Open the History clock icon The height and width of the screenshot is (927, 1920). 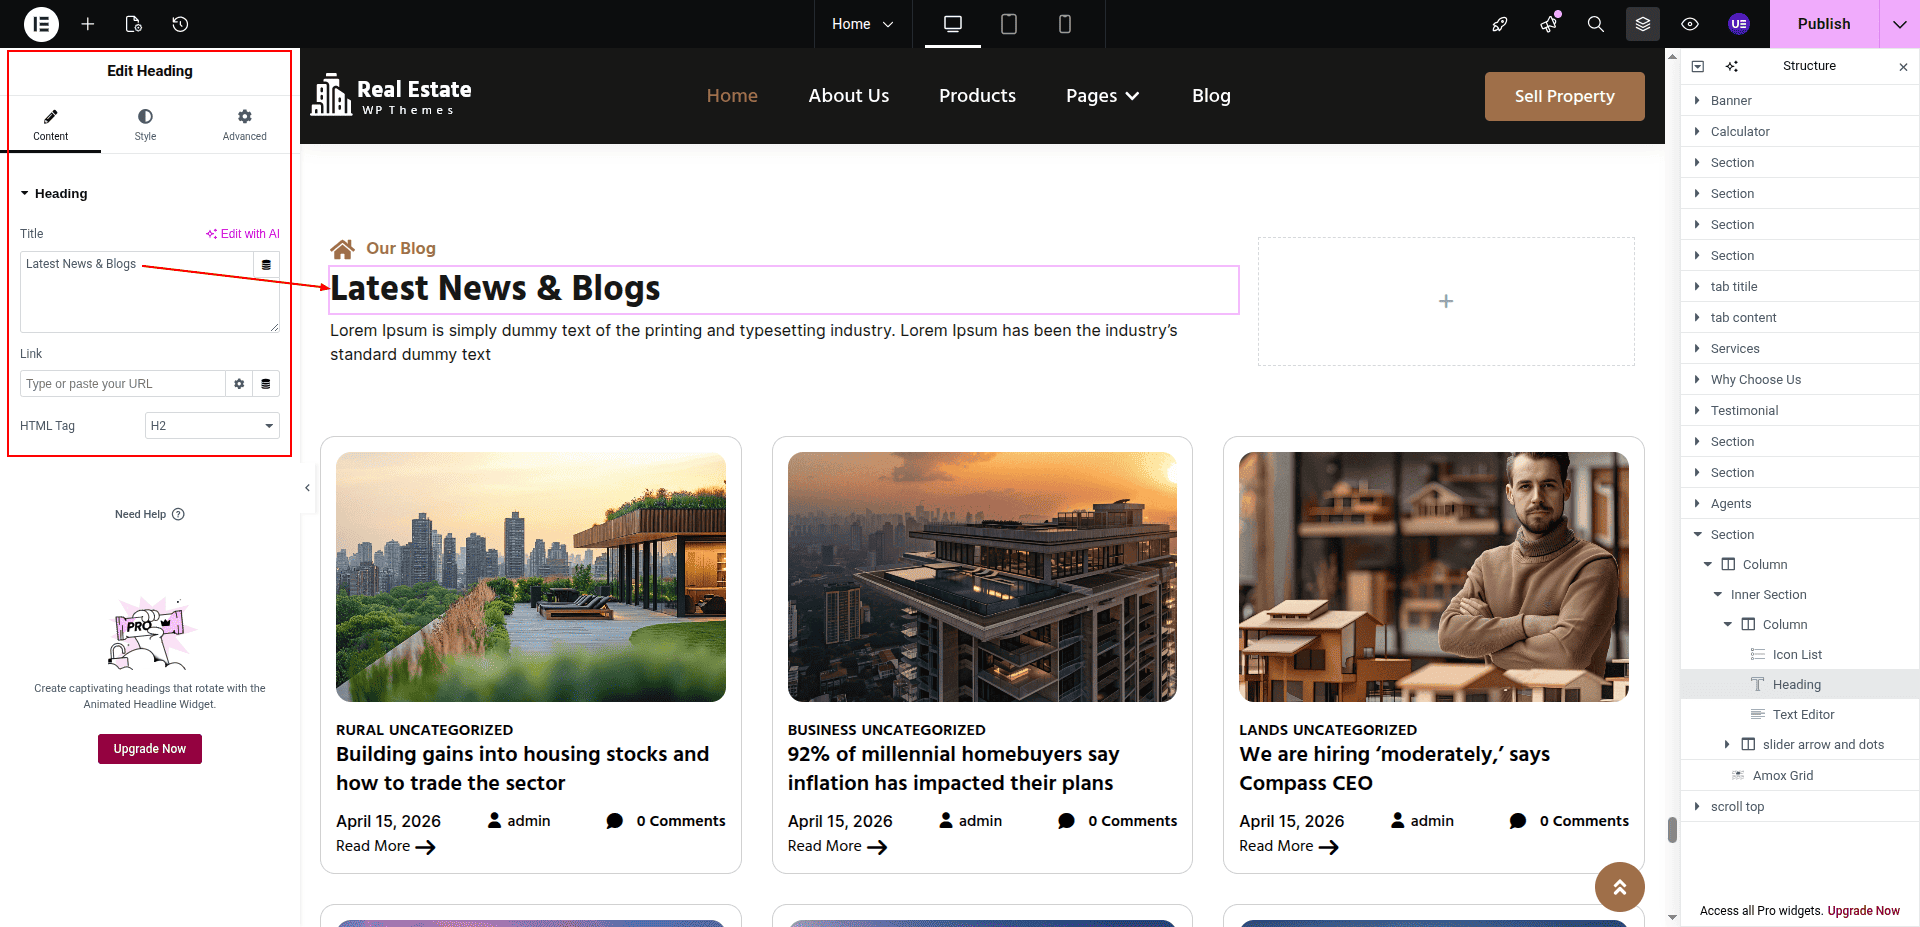[180, 24]
